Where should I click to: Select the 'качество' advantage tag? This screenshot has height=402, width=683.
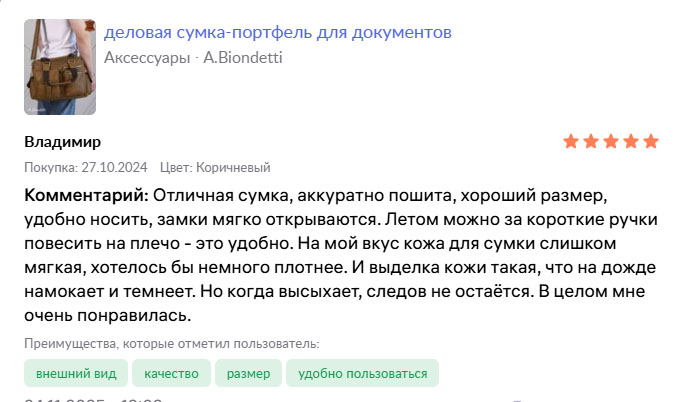(171, 374)
